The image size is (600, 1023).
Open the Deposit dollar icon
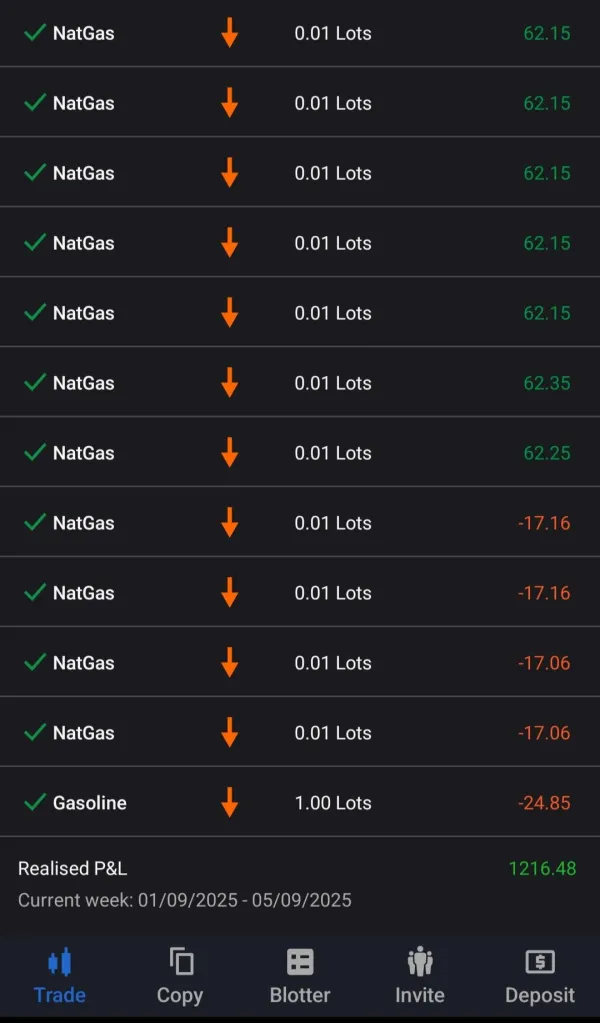pos(540,962)
